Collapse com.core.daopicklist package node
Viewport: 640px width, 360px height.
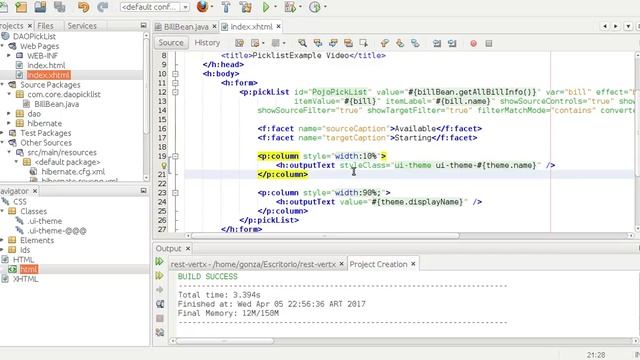(x=9, y=94)
